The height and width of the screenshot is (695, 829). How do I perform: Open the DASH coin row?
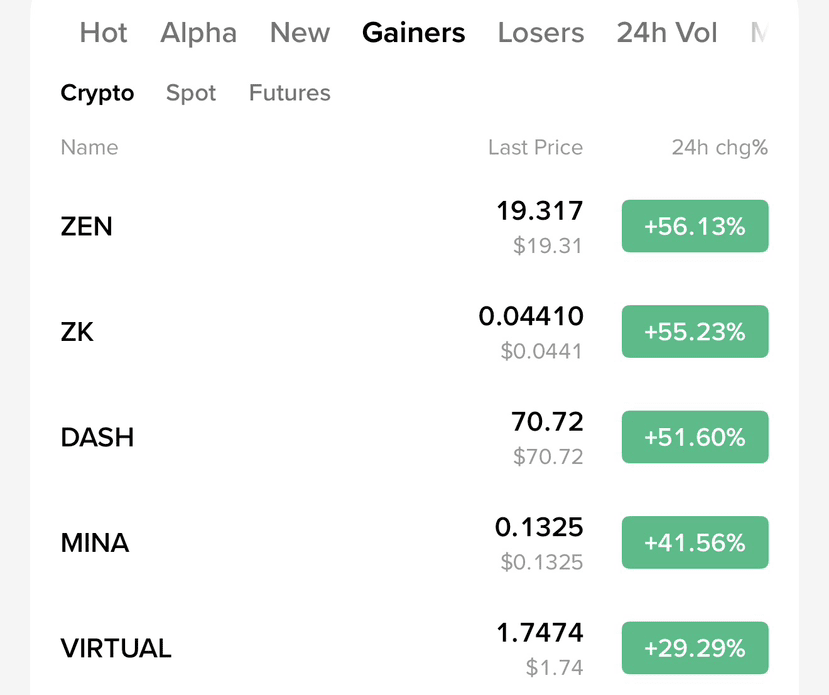click(414, 437)
